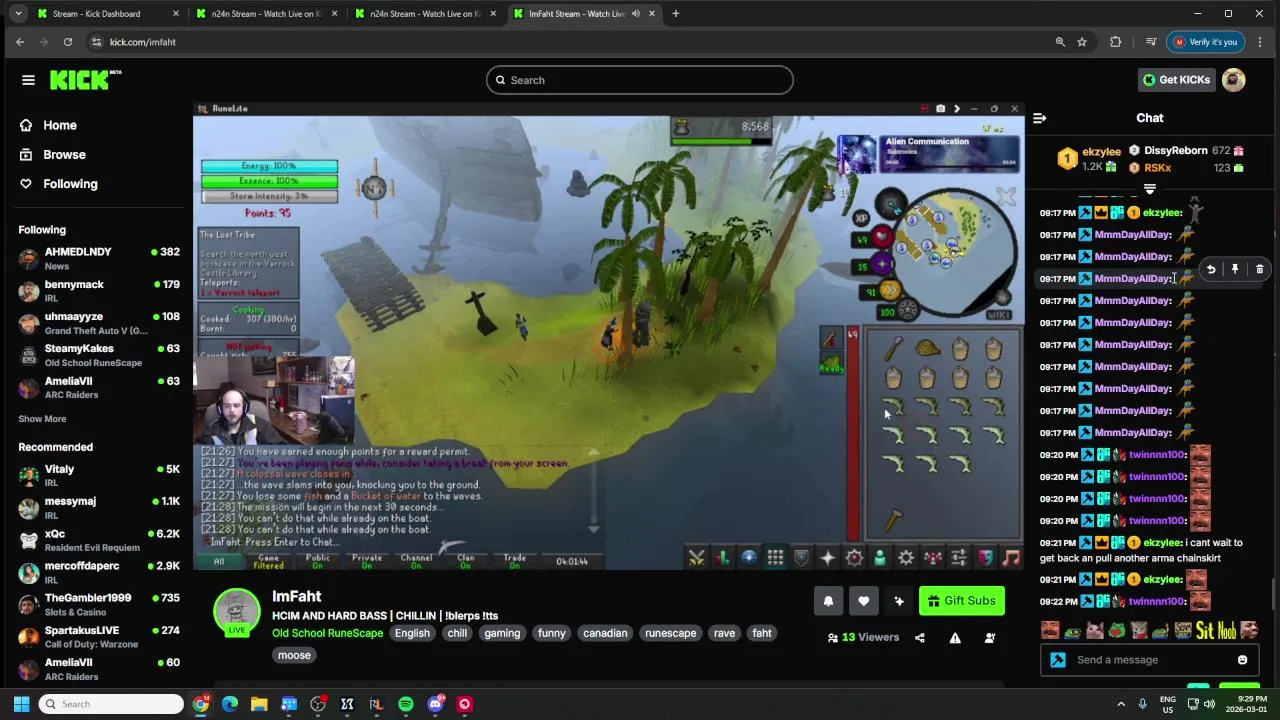
Task: Toggle the in-game Game Filtered chat setting
Action: click(269, 561)
